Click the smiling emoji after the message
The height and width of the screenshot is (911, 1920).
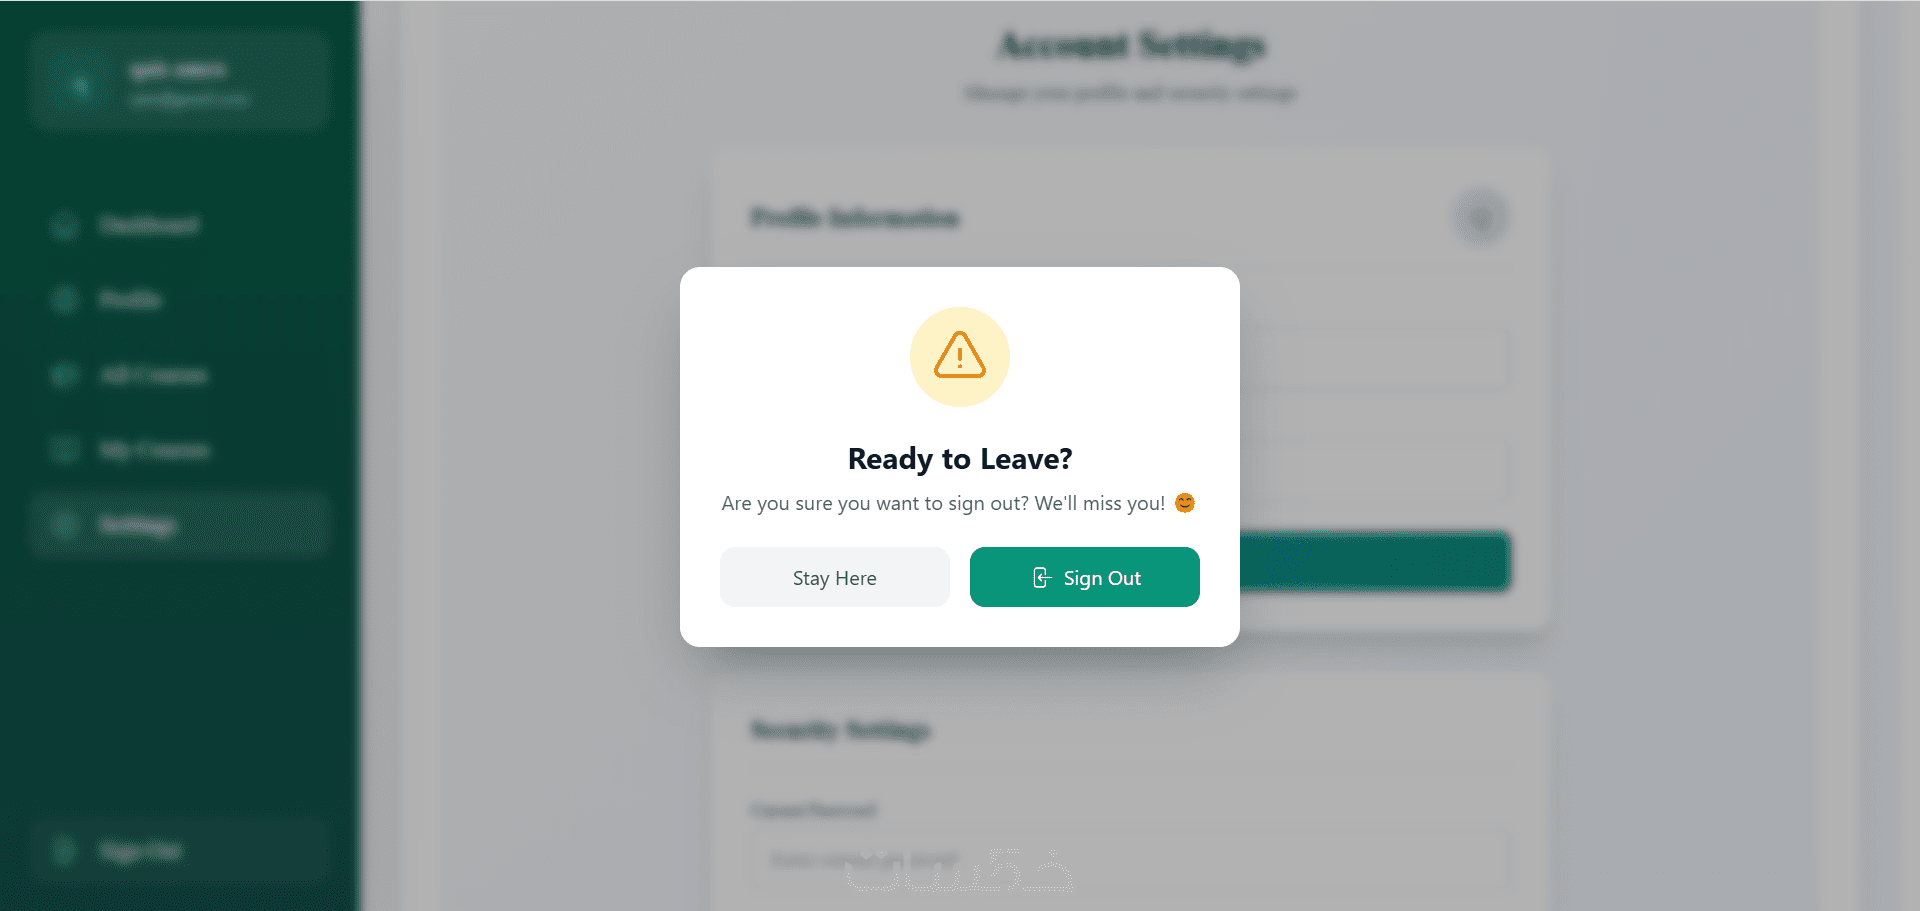point(1185,503)
